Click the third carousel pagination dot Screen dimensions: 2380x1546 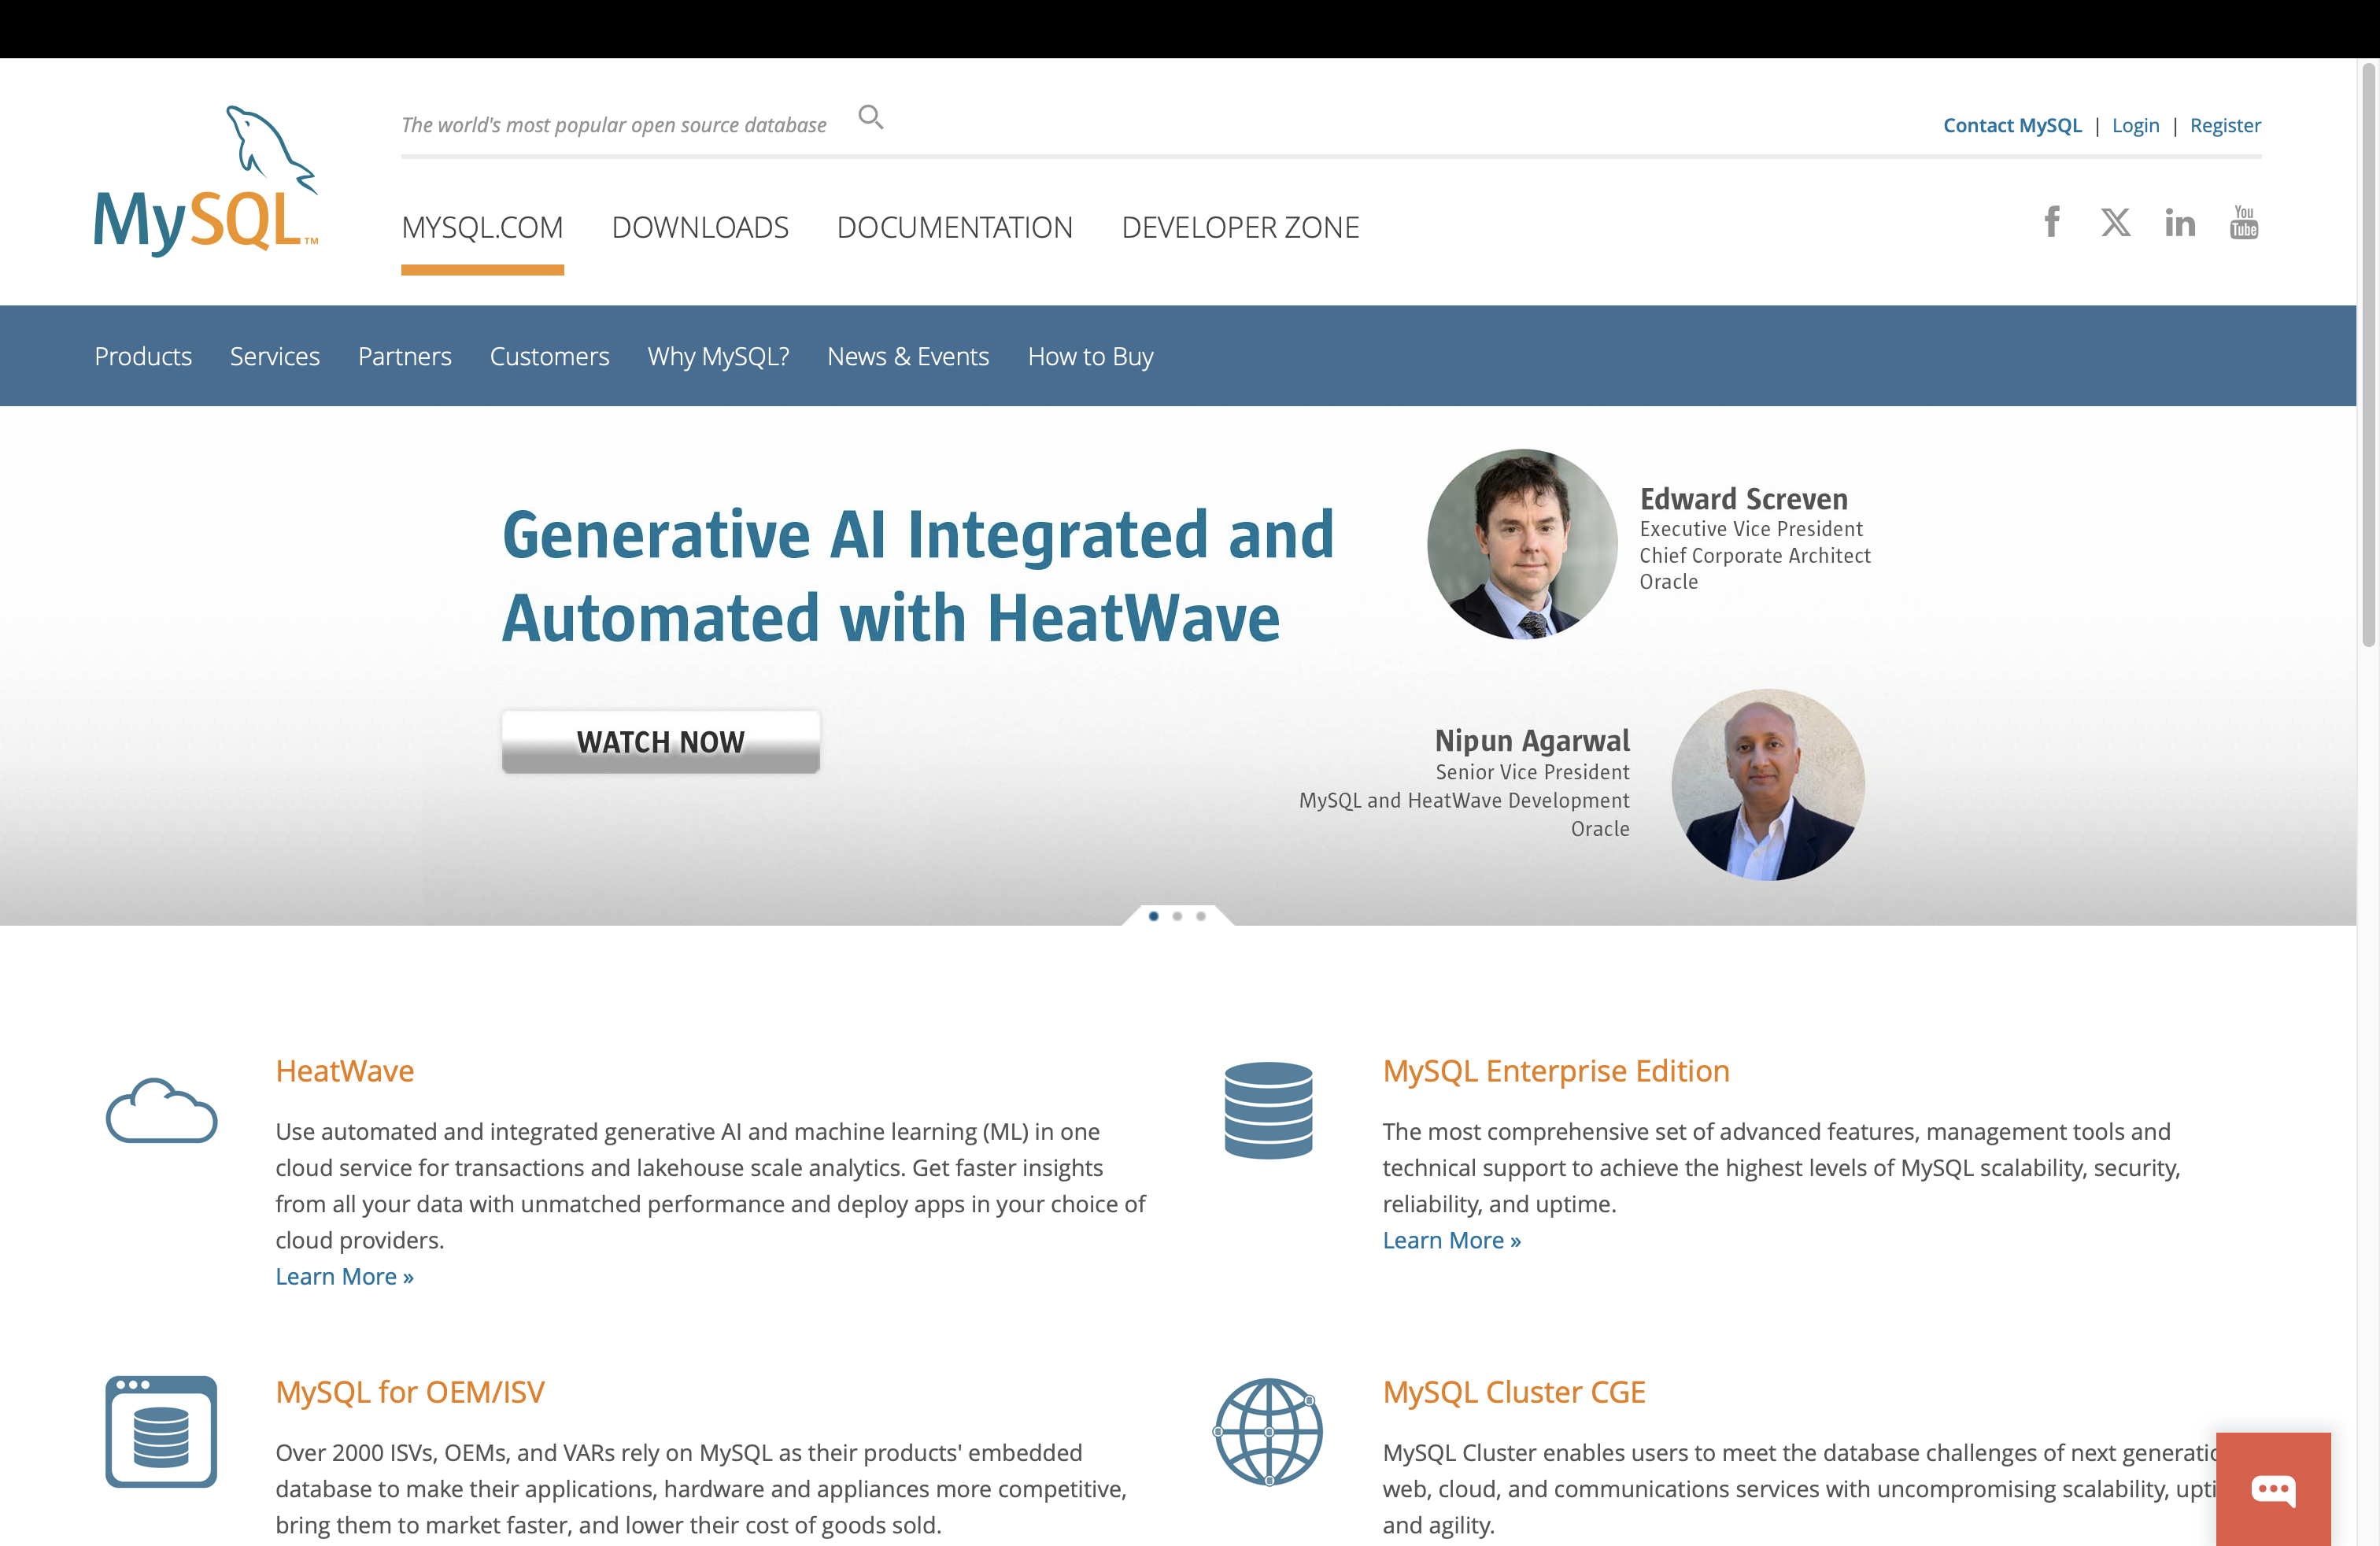click(x=1202, y=916)
